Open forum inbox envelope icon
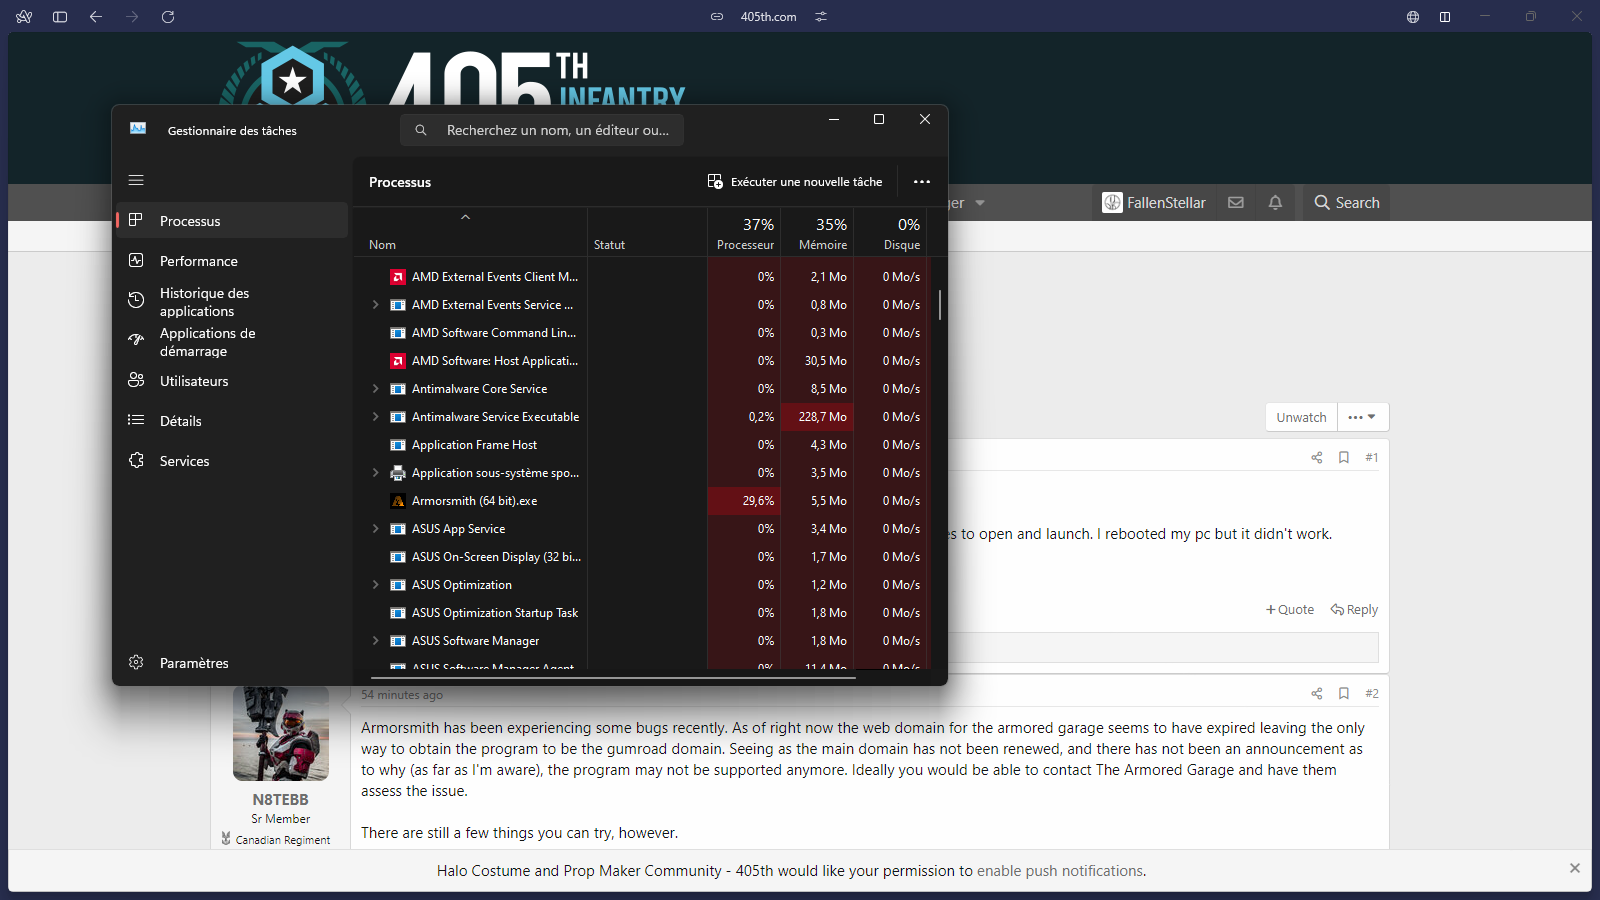 [x=1236, y=203]
